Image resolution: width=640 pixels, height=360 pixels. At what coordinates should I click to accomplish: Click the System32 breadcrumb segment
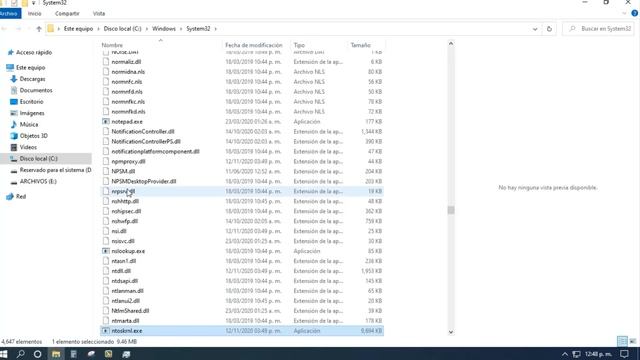(198, 29)
